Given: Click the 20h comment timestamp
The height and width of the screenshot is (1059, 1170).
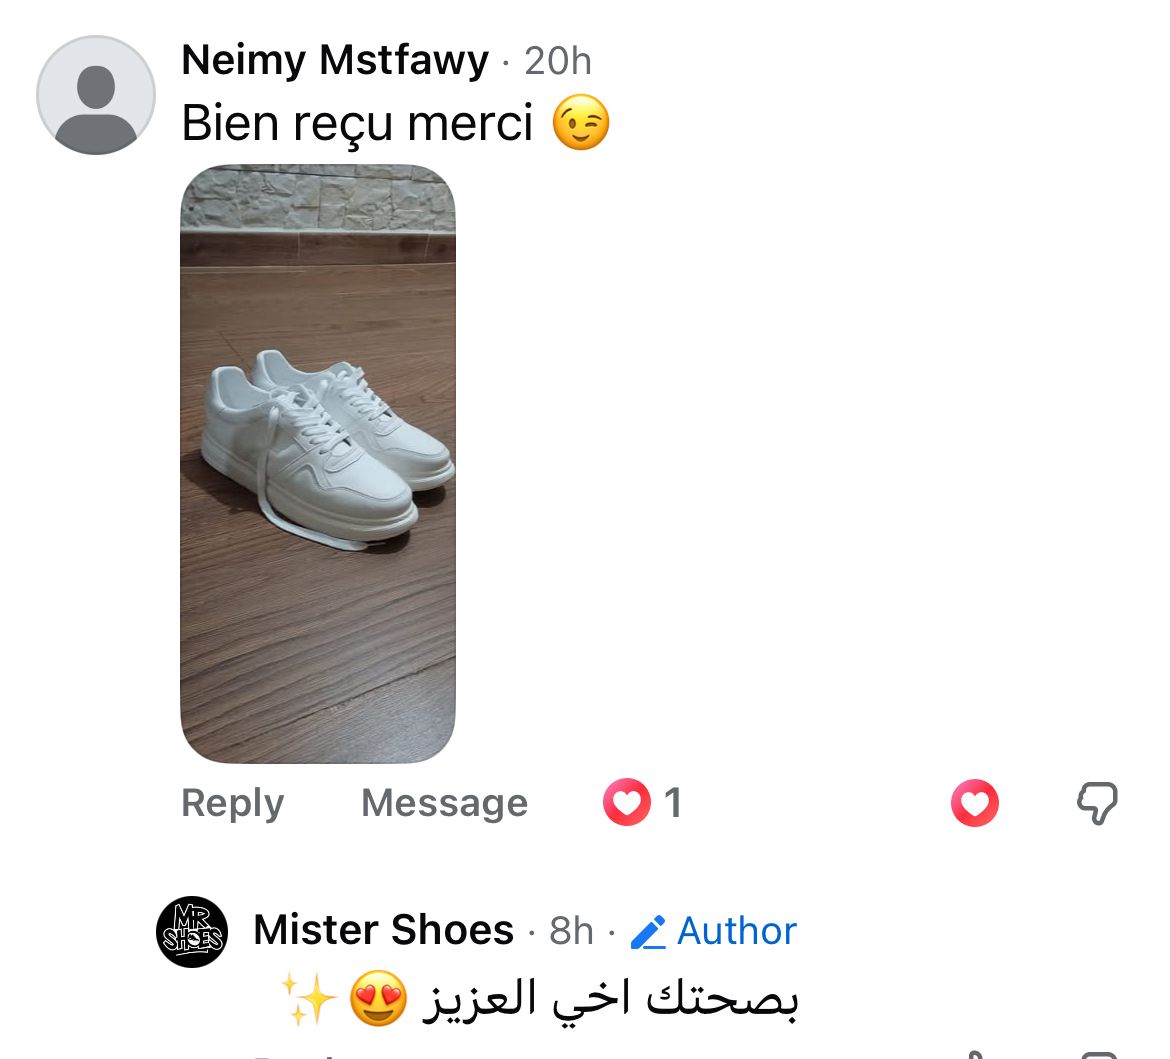Looking at the screenshot, I should (x=558, y=62).
